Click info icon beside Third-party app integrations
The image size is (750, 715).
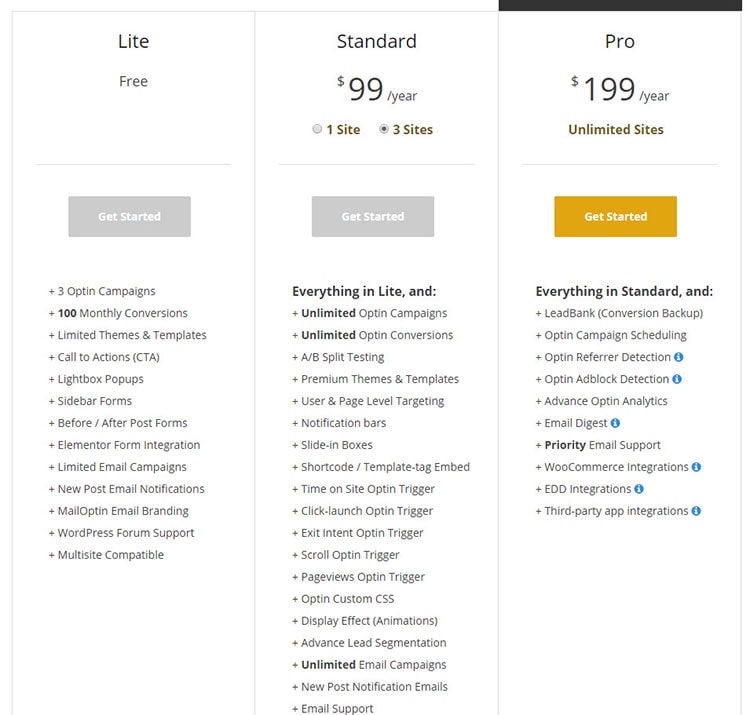[x=696, y=511]
